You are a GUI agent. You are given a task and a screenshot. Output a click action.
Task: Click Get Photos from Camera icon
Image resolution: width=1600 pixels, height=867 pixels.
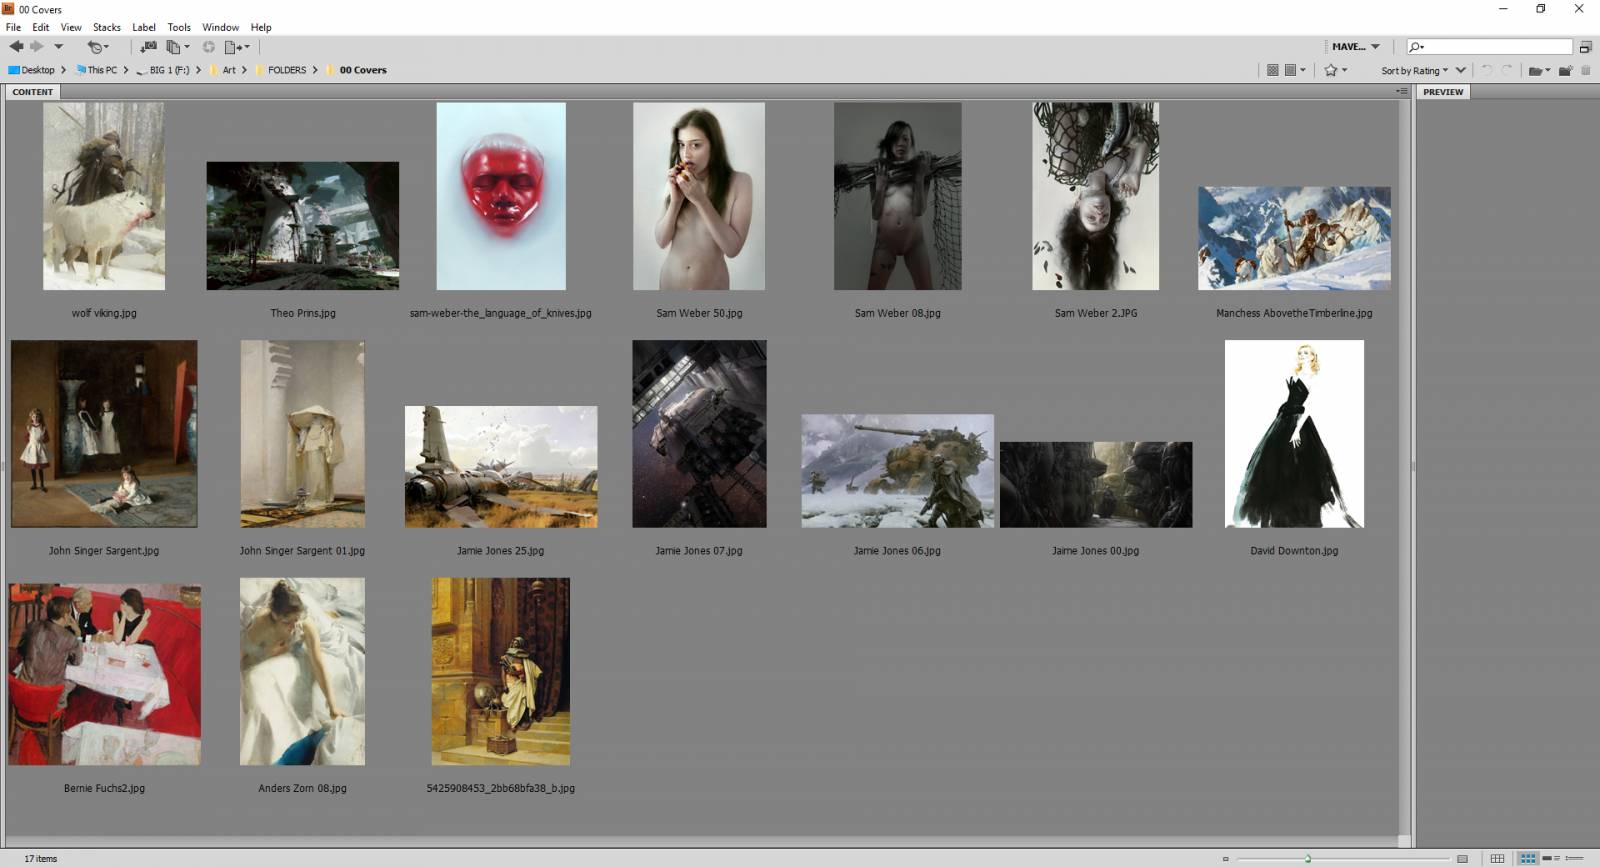148,47
